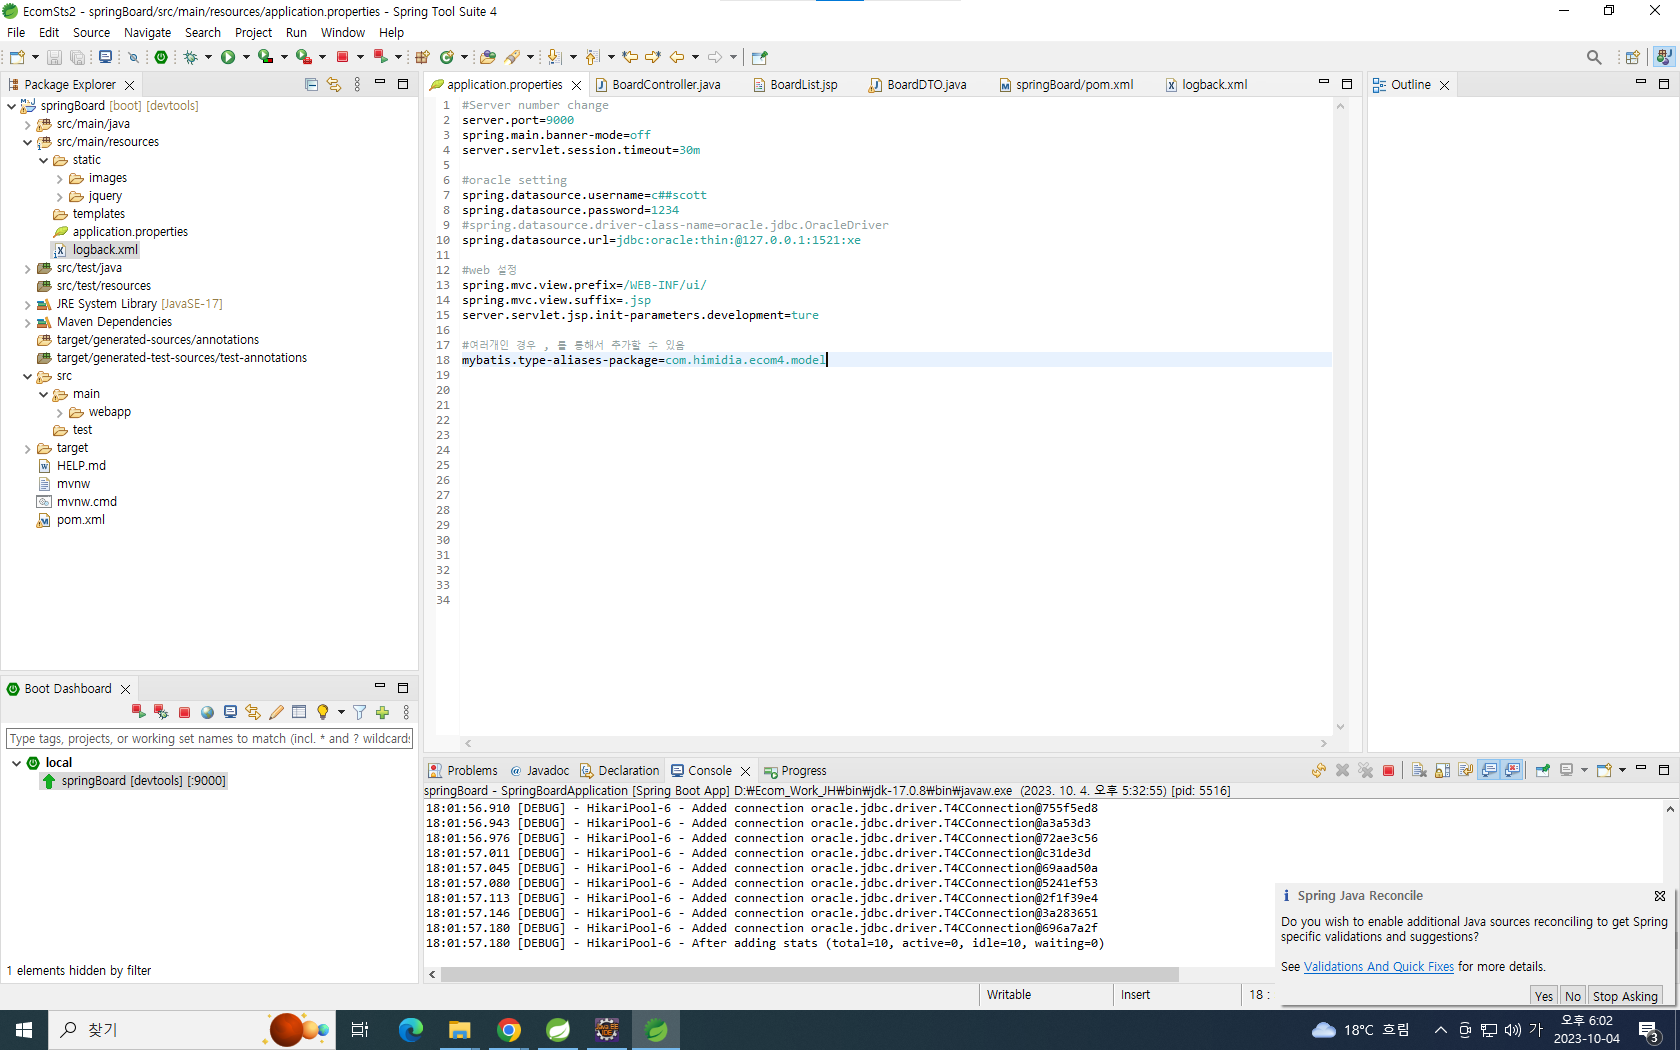Image resolution: width=1680 pixels, height=1050 pixels.
Task: Open the Project menu
Action: (x=253, y=33)
